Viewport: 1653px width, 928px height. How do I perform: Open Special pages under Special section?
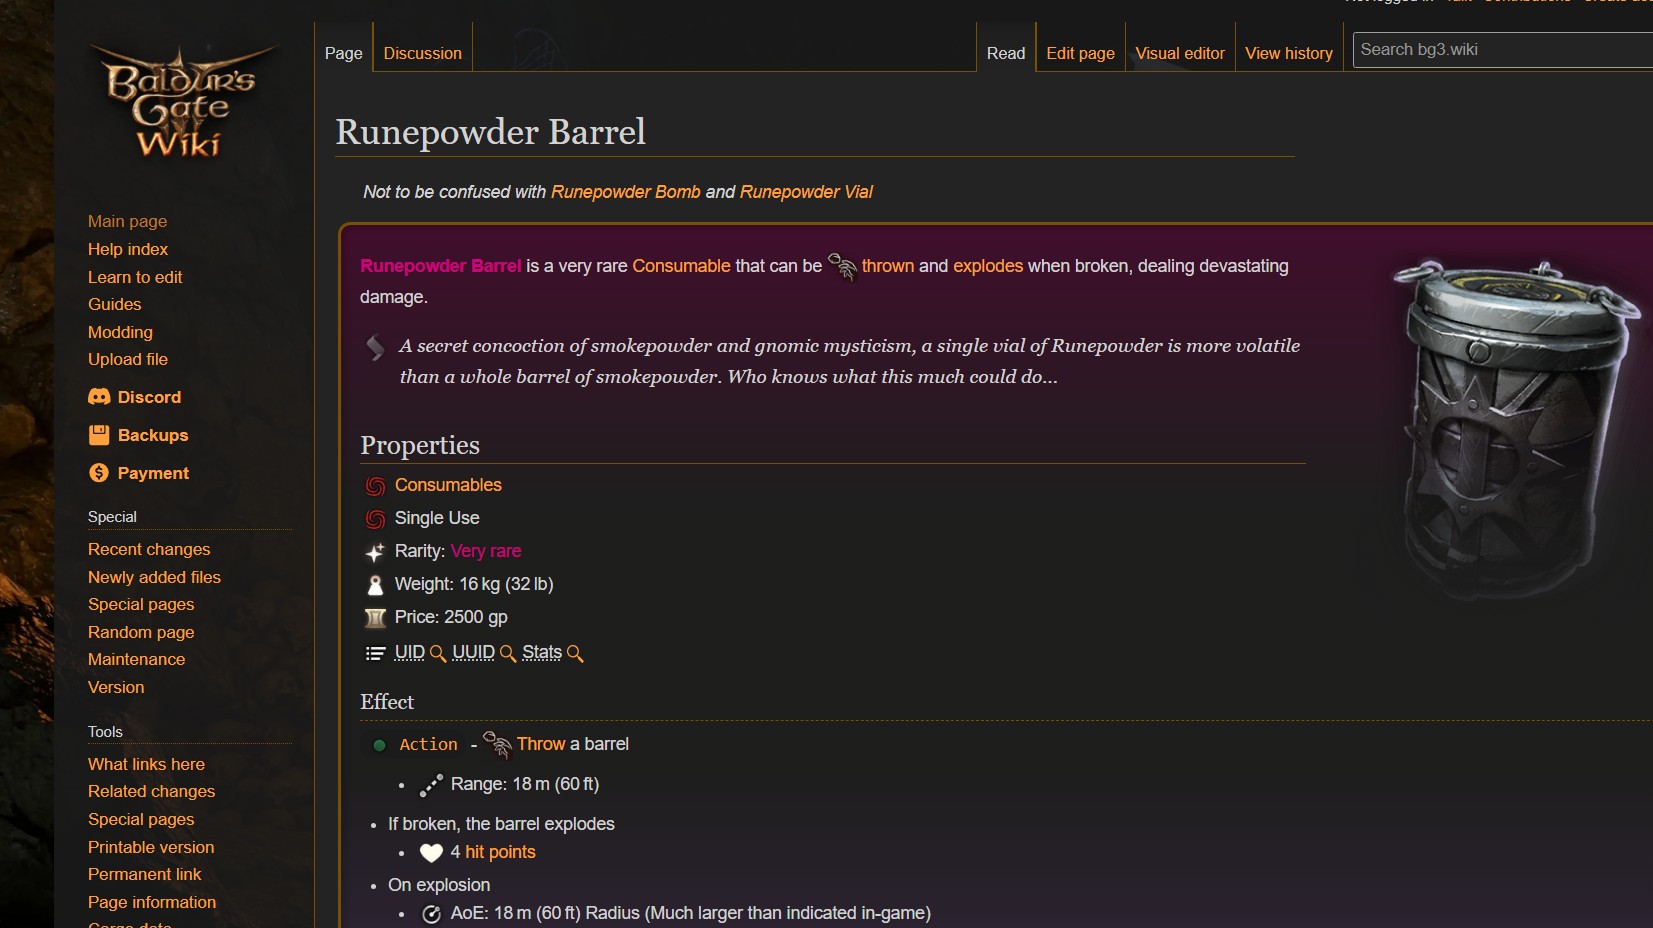141,604
